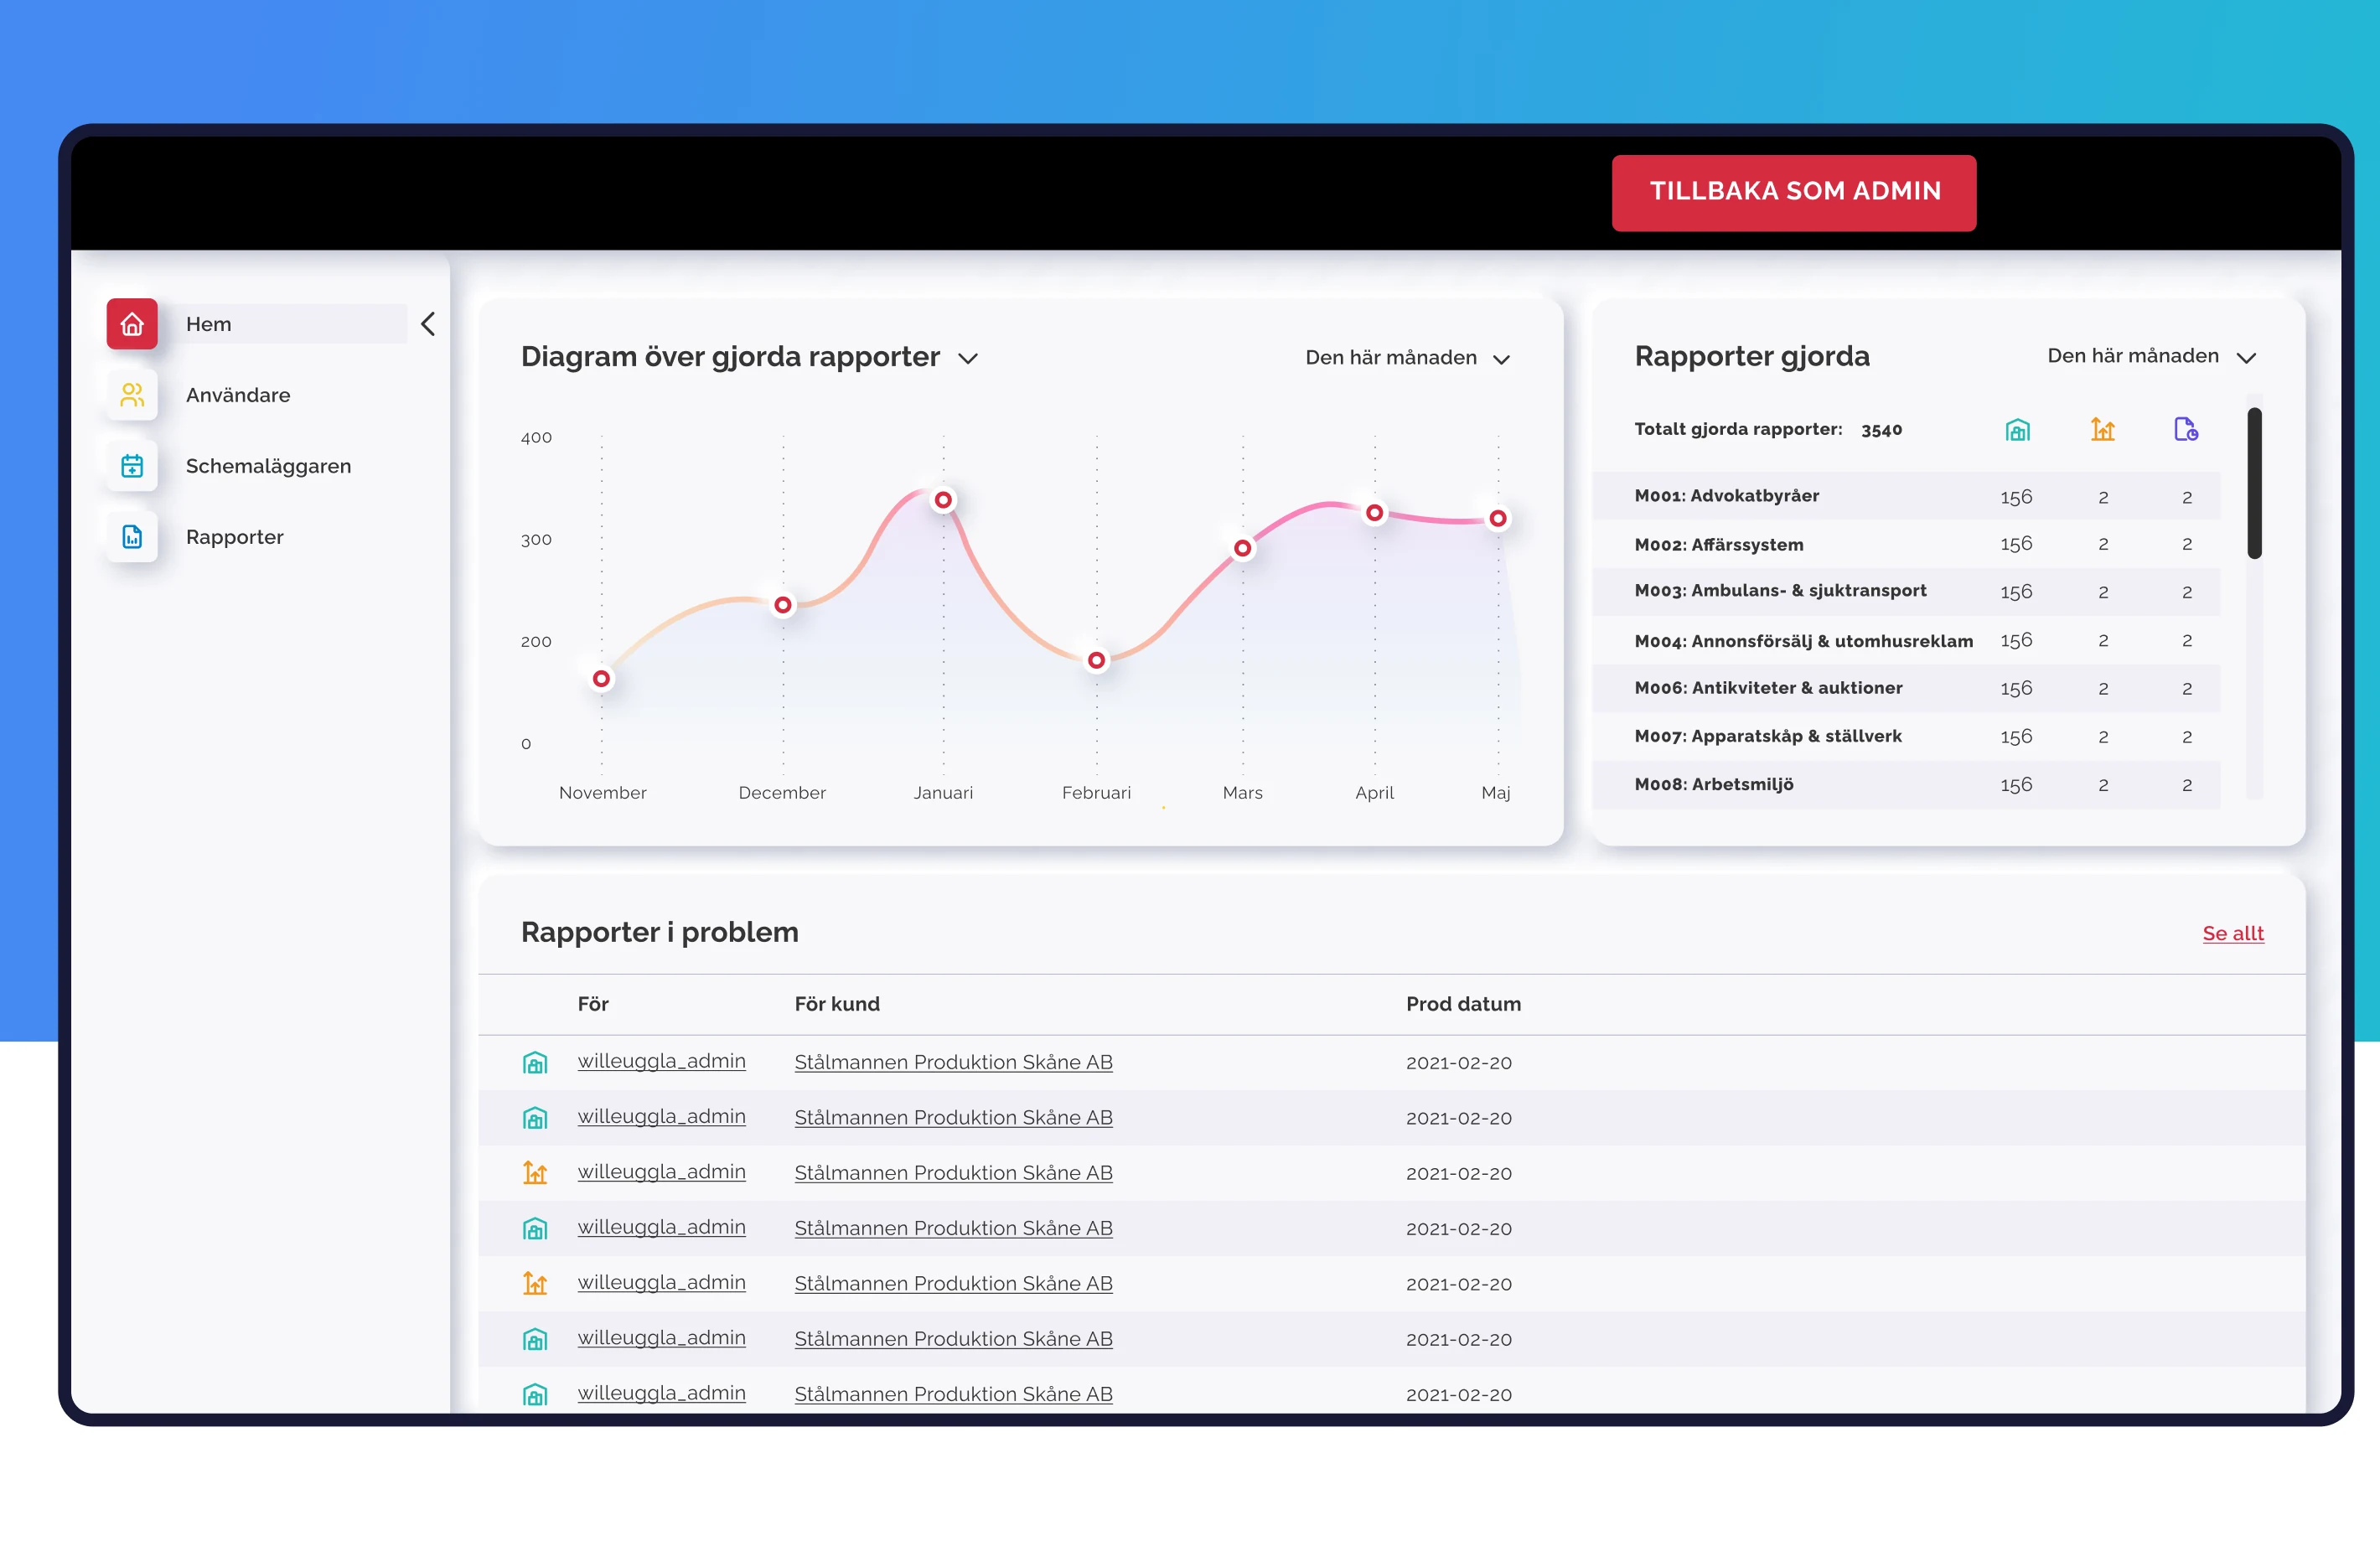Viewport: 2380px width, 1567px height.
Task: Click the För kund column header
Action: point(837,1004)
